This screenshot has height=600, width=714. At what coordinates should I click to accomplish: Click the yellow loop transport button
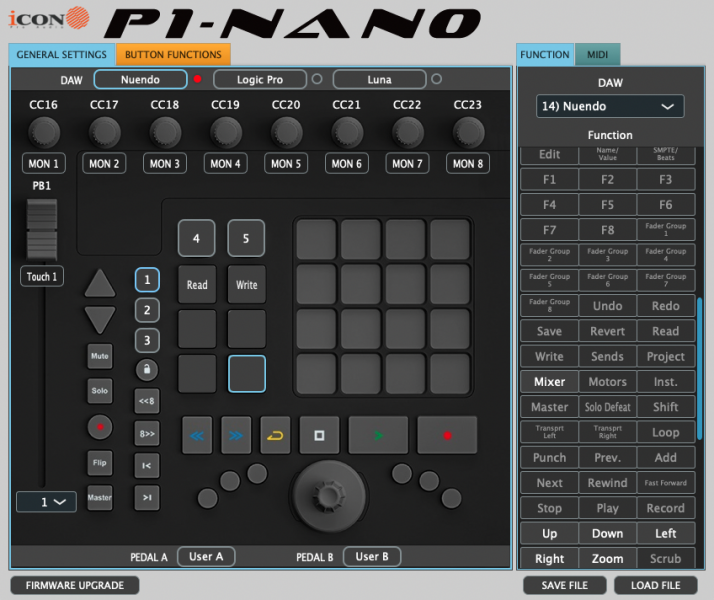275,435
